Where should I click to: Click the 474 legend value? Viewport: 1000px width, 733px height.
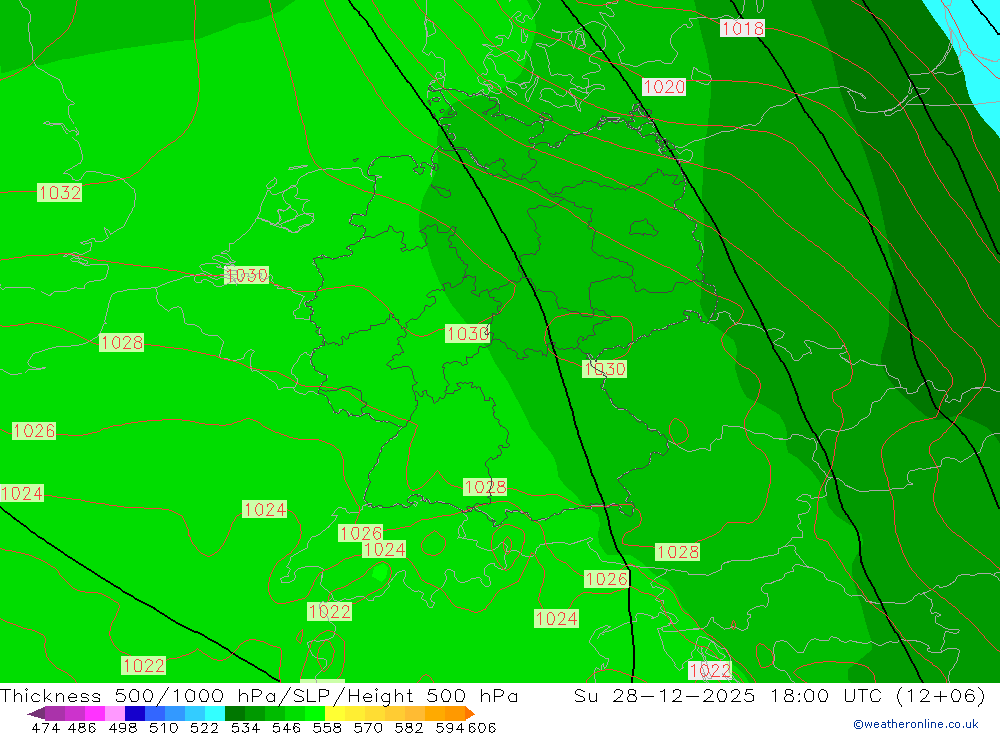[45, 727]
